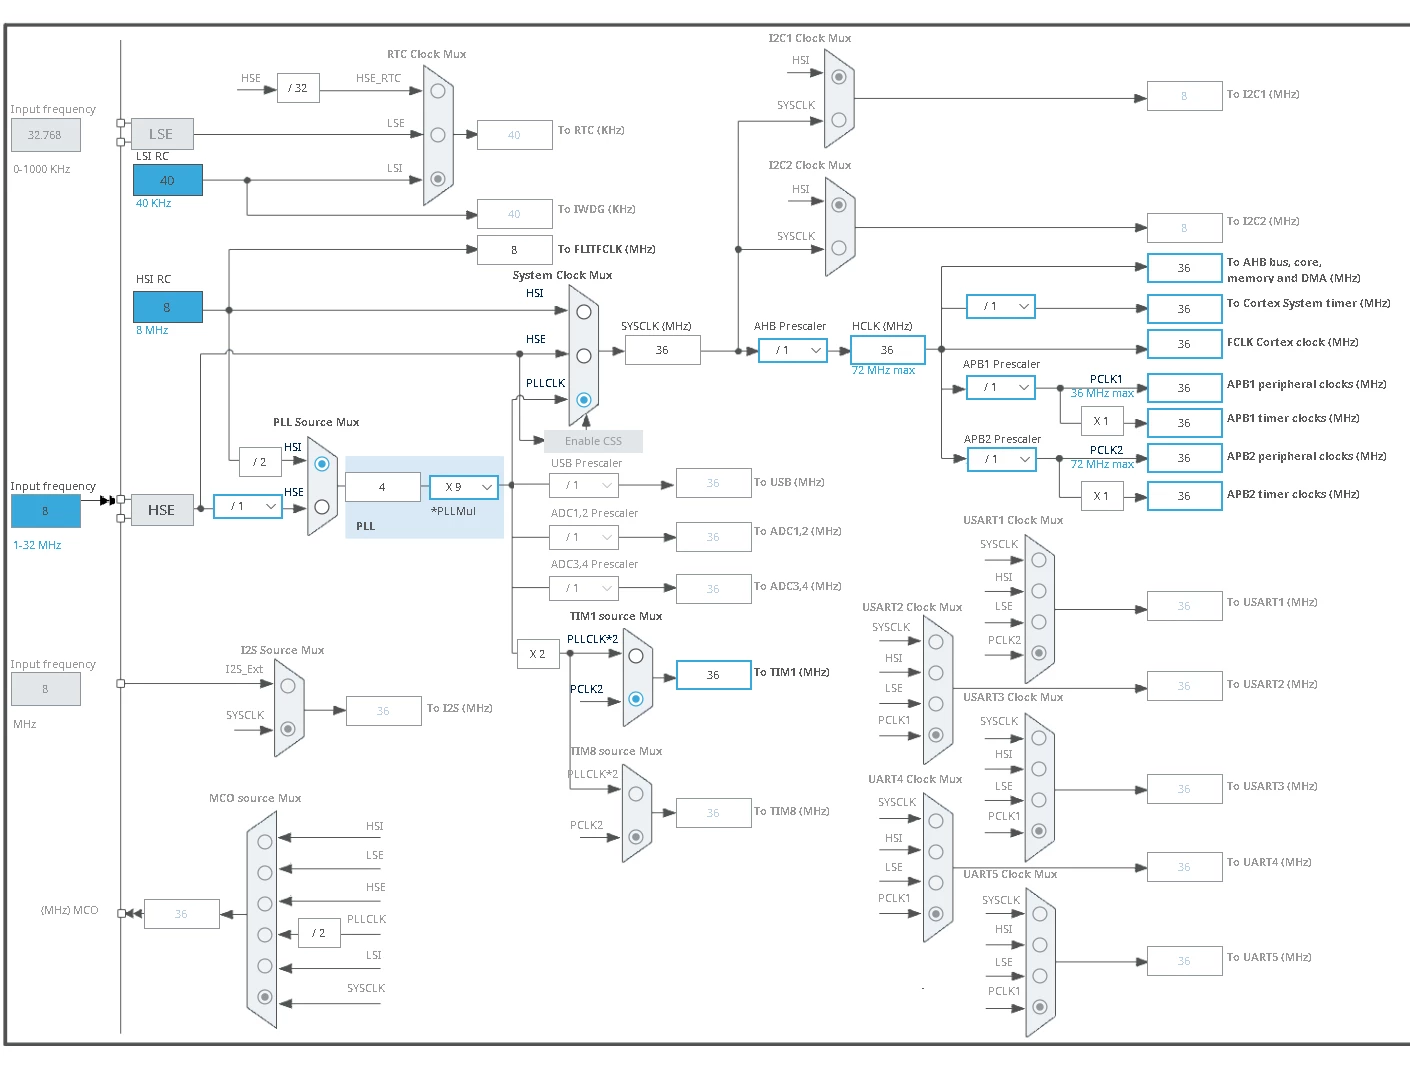Select SYSCLK in I2C1 Clock Mux
The height and width of the screenshot is (1071, 1410).
tap(839, 120)
